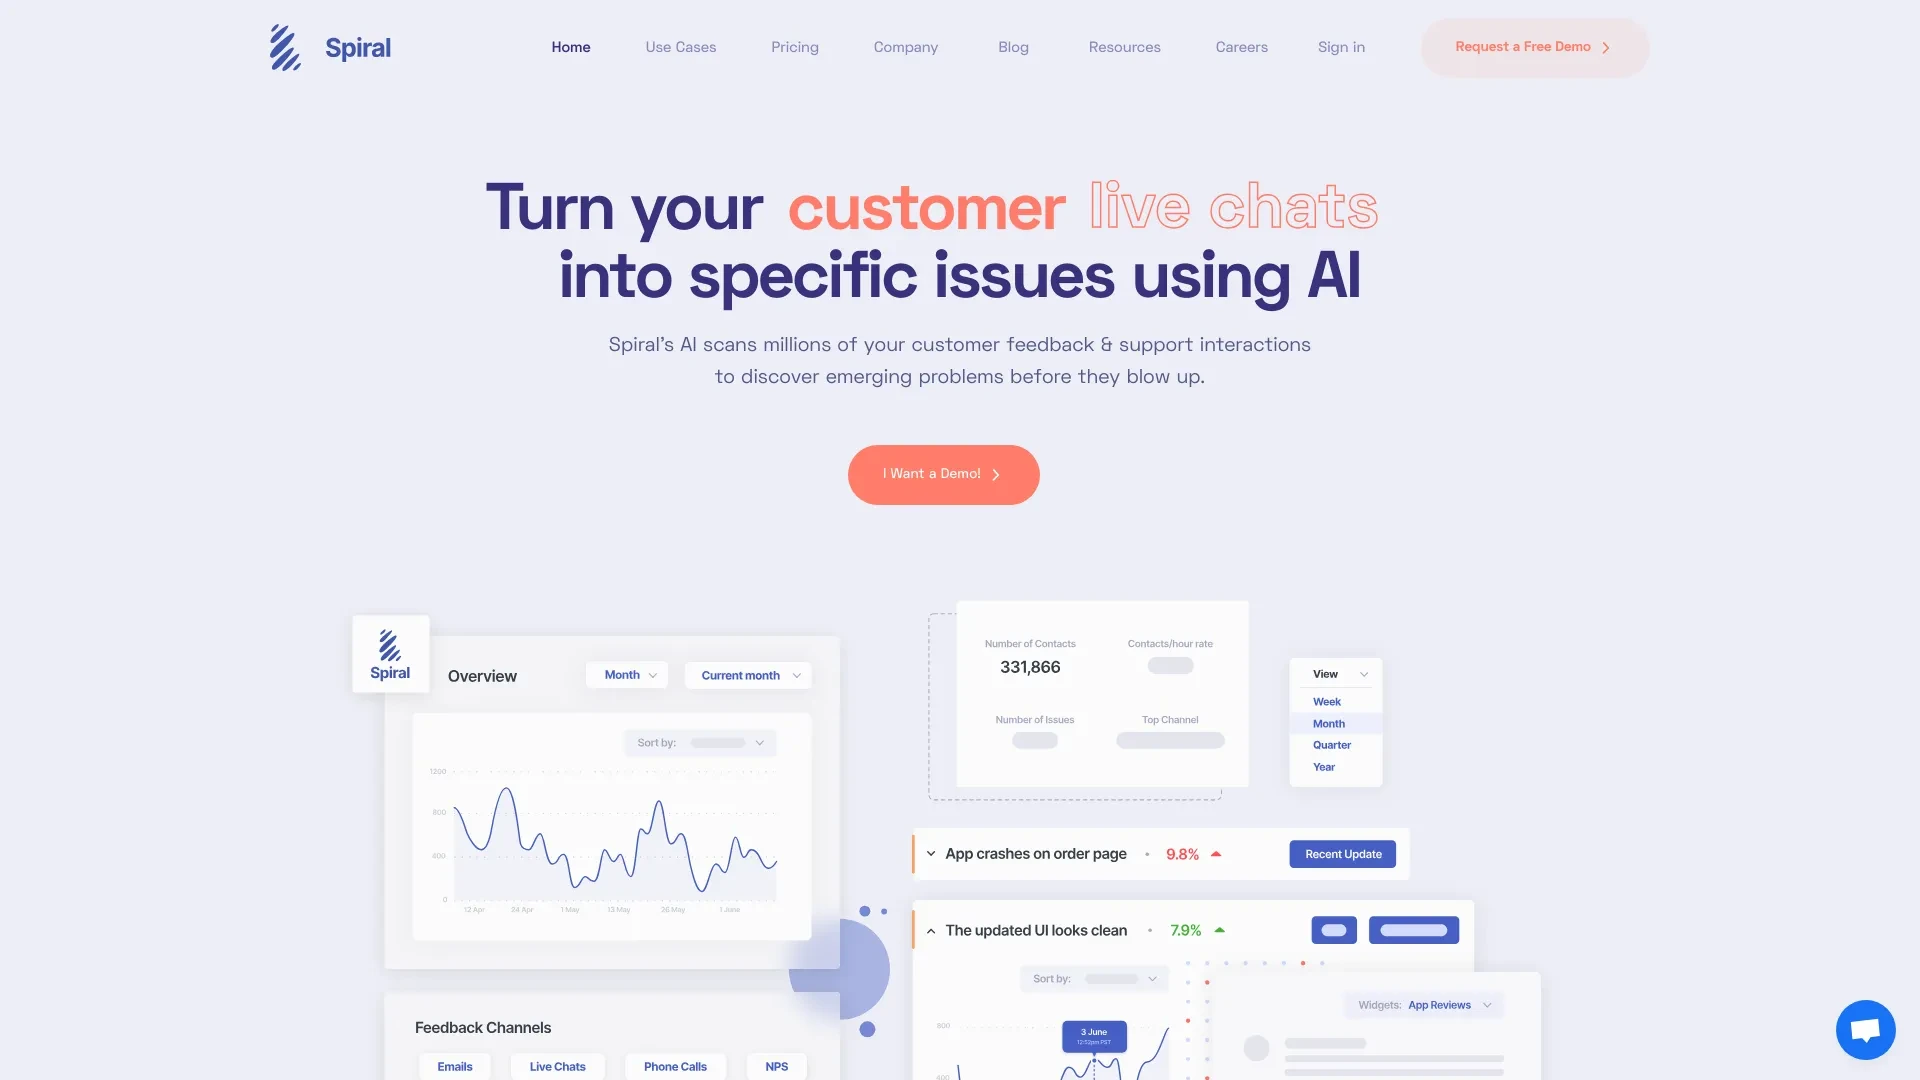Click the upward trend arrow on updated UI
Image resolution: width=1920 pixels, height=1080 pixels.
tap(1218, 930)
